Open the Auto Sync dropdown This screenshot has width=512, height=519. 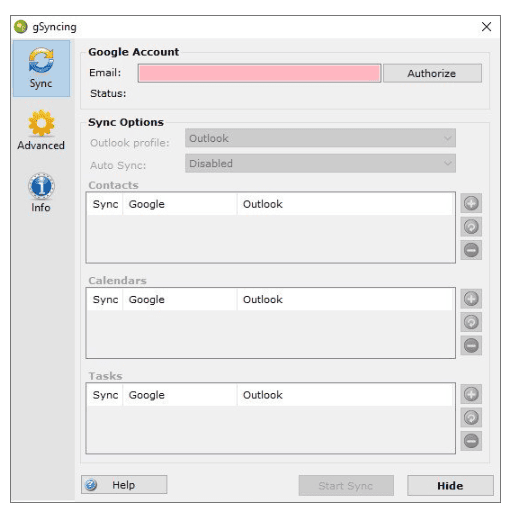click(x=320, y=163)
